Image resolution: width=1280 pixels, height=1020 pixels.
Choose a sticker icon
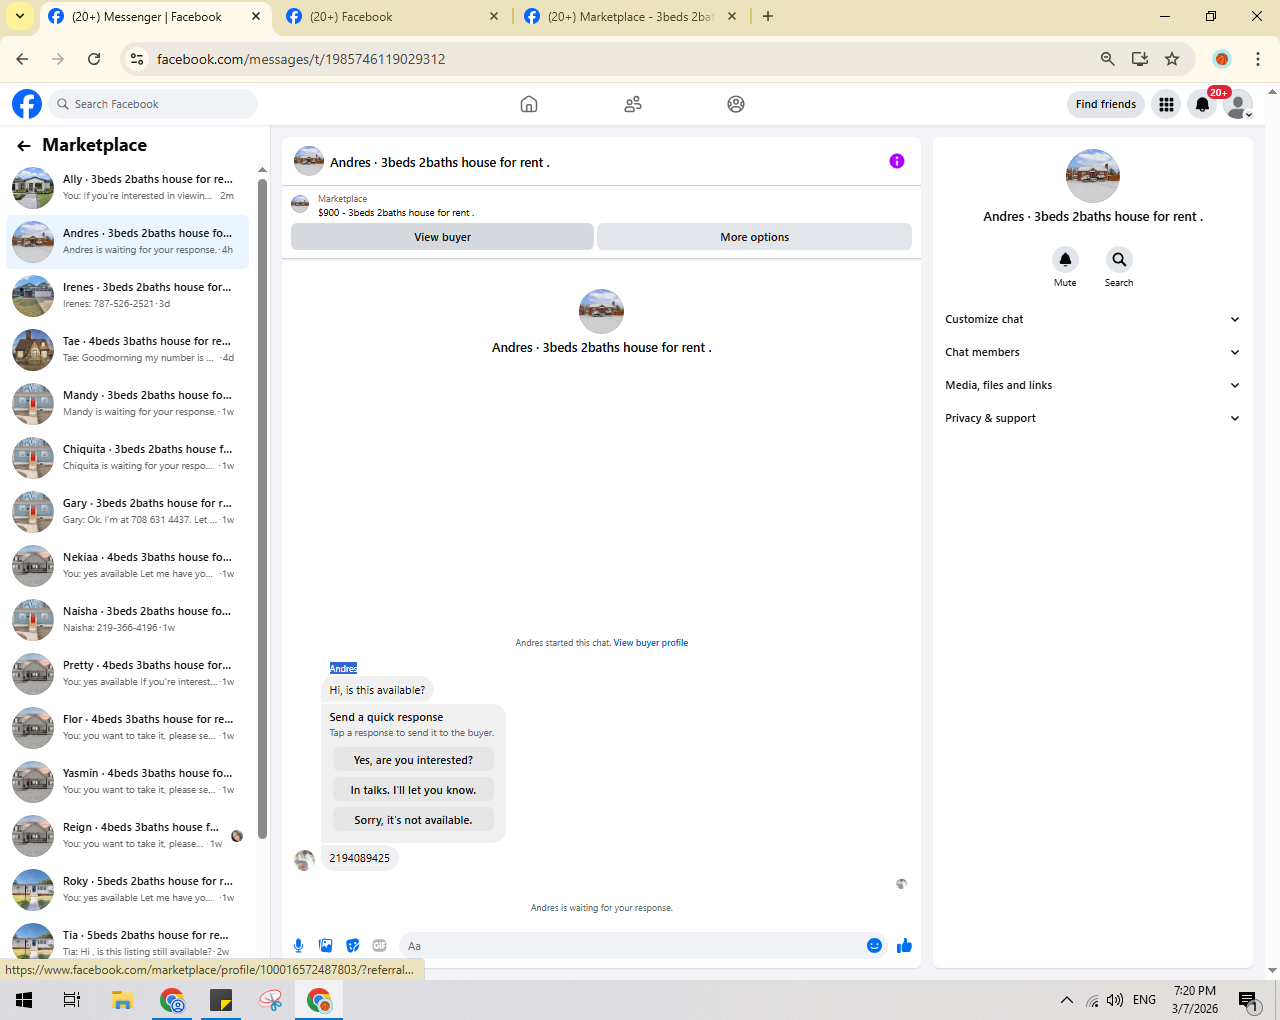(352, 946)
